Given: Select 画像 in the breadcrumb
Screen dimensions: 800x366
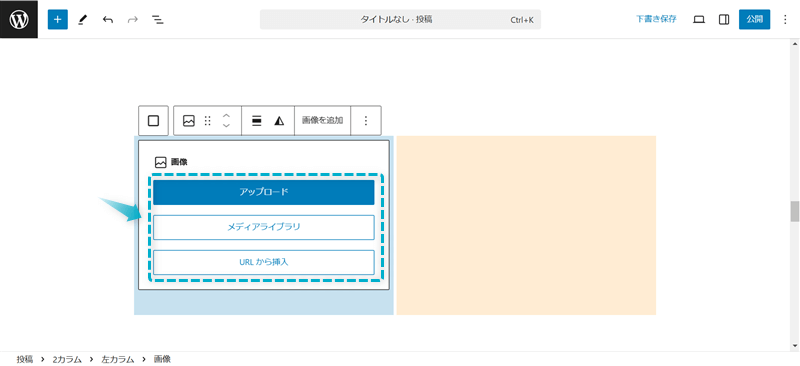Looking at the screenshot, I should click(x=162, y=359).
